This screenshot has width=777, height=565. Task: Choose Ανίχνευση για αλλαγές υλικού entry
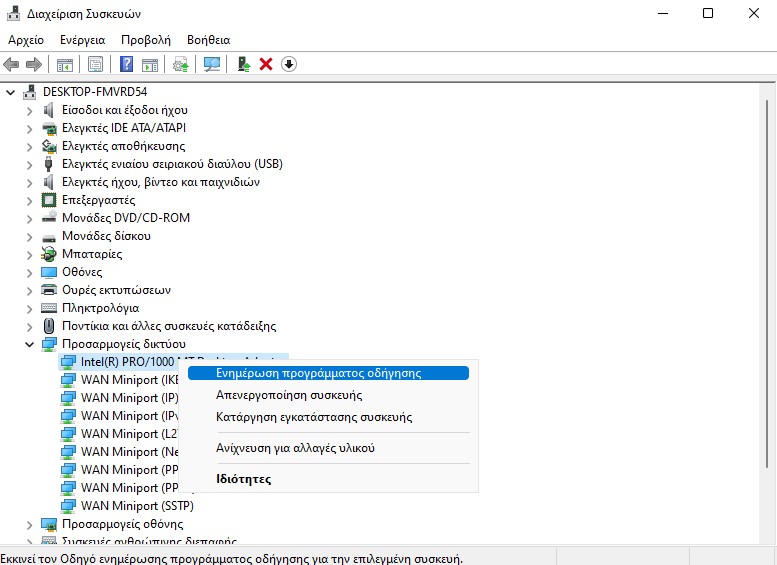[x=328, y=448]
